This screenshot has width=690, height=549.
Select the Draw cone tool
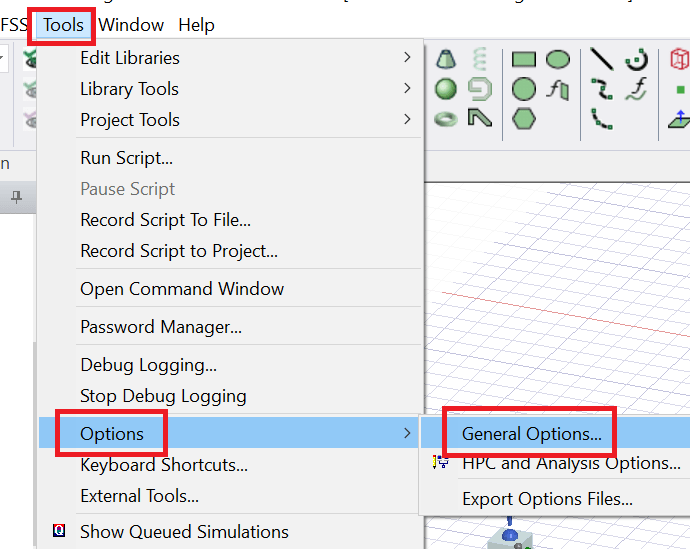(x=446, y=60)
